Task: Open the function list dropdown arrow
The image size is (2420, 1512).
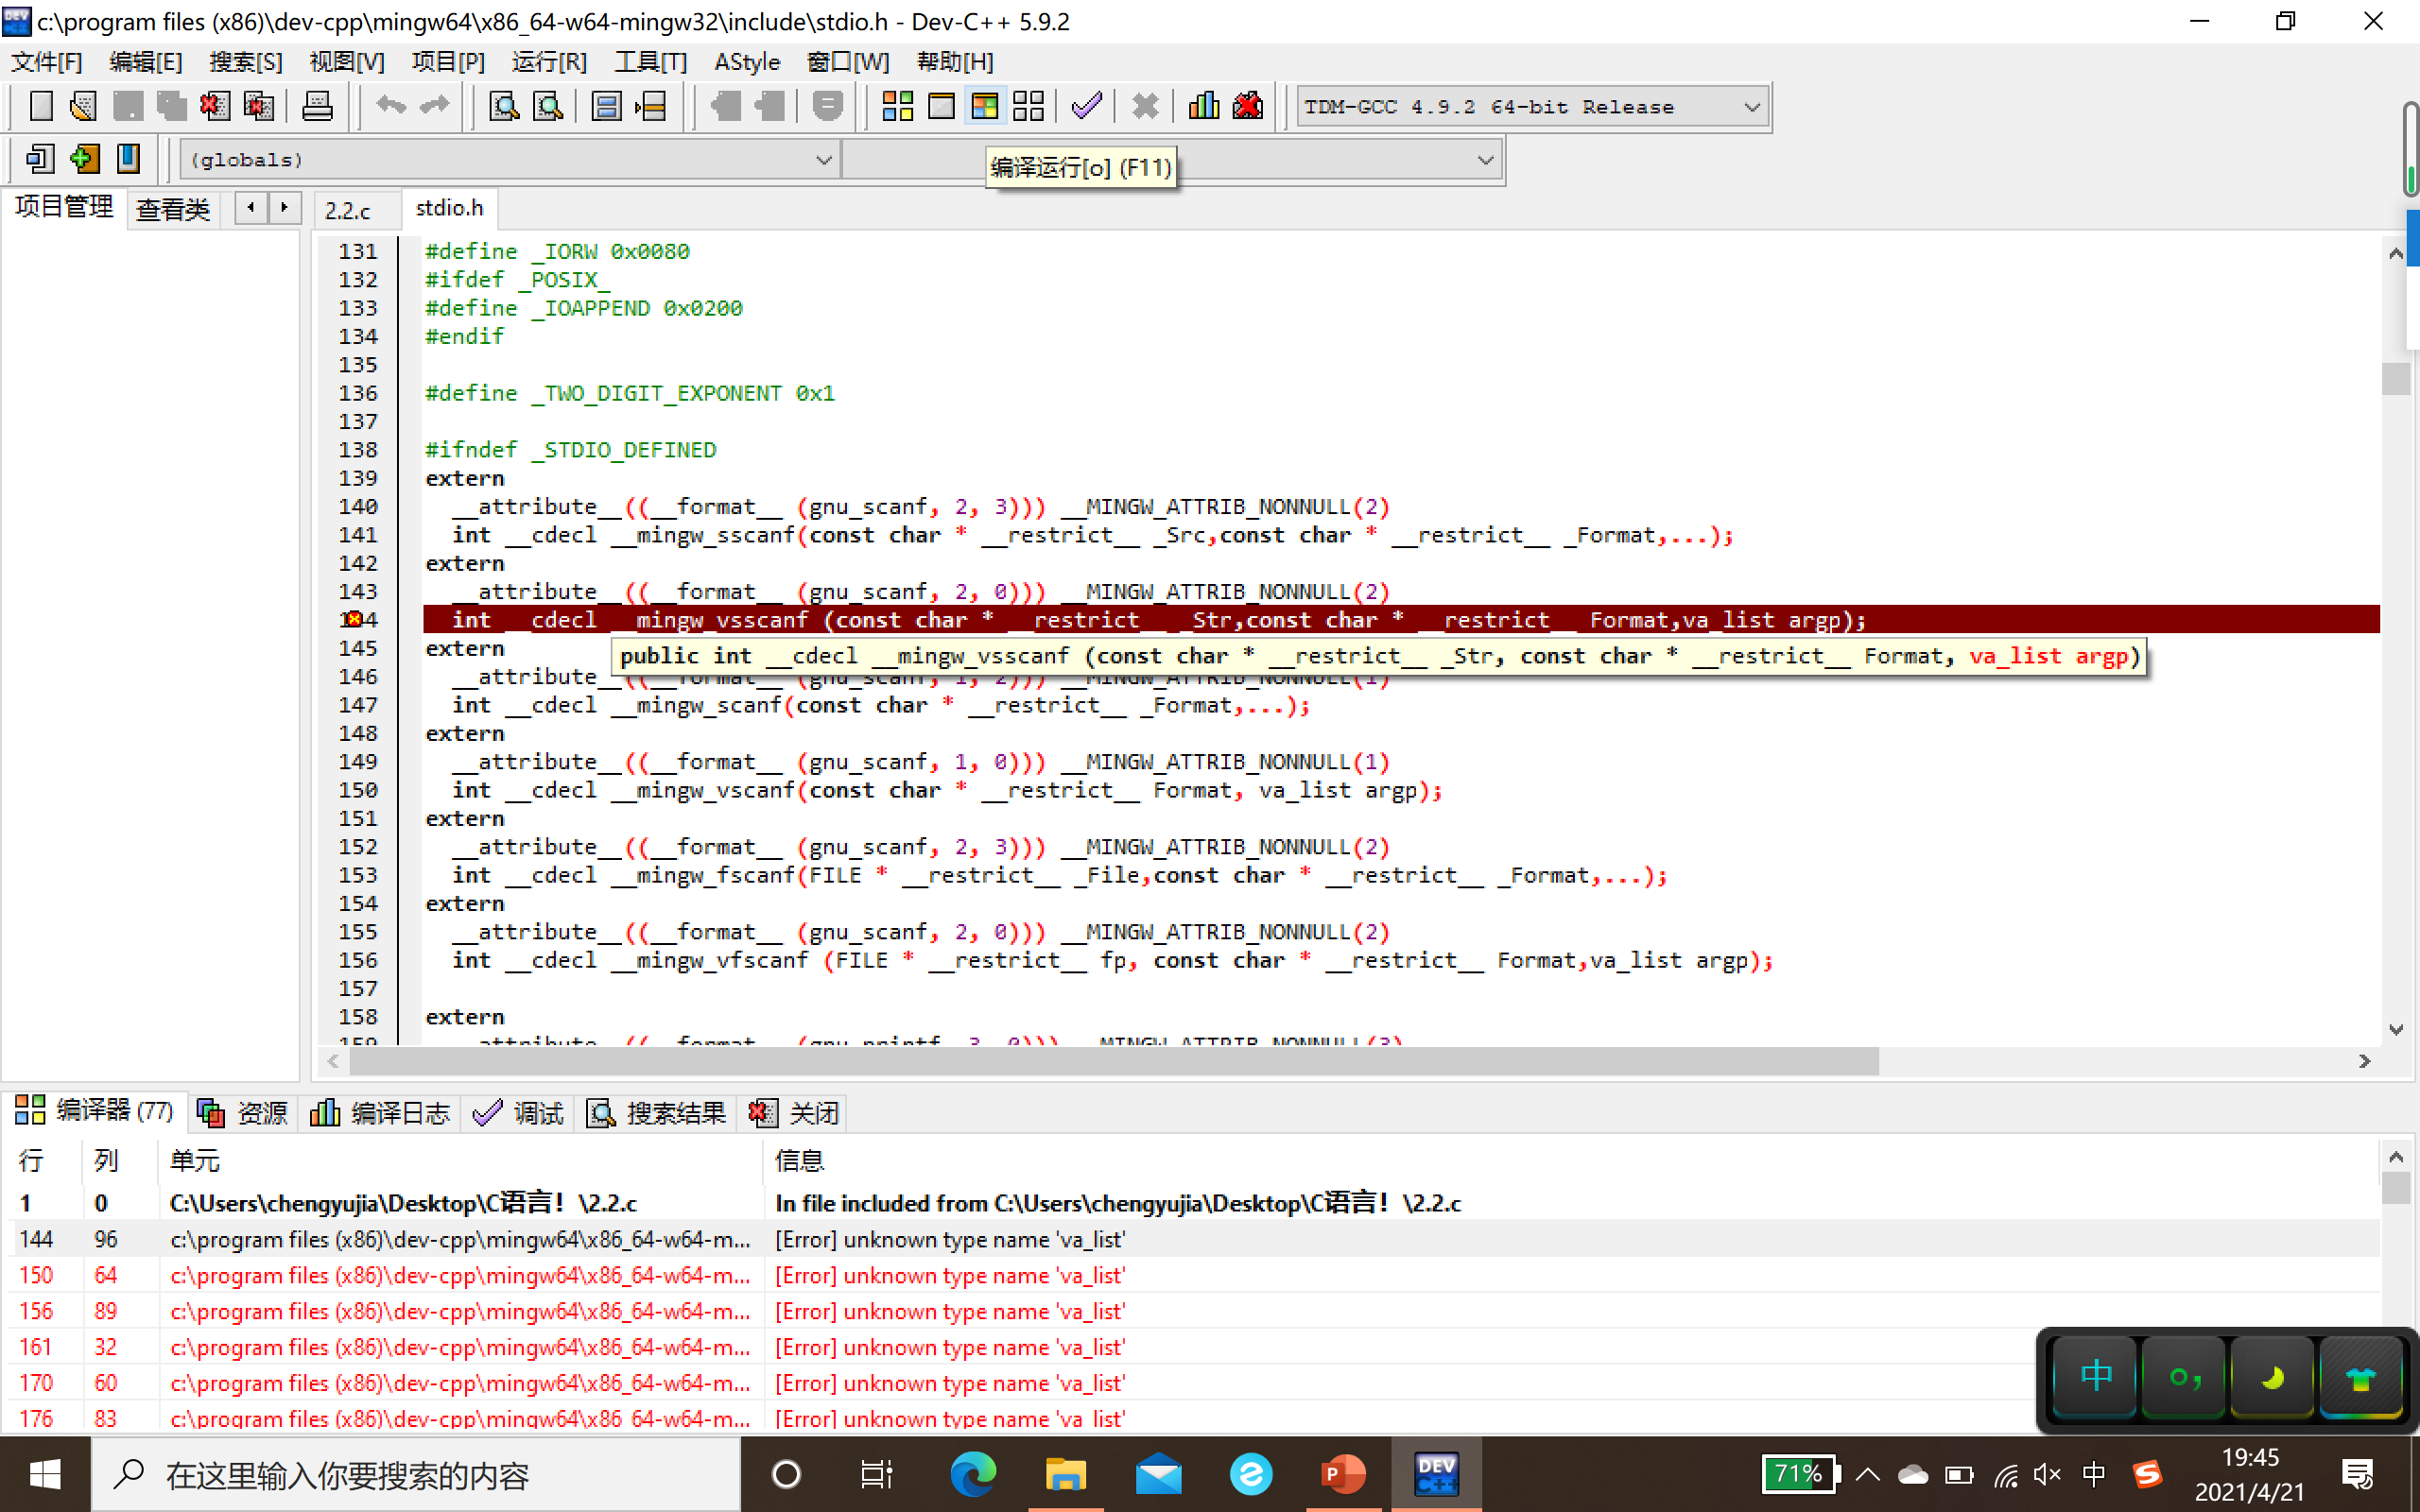Action: 1485,160
